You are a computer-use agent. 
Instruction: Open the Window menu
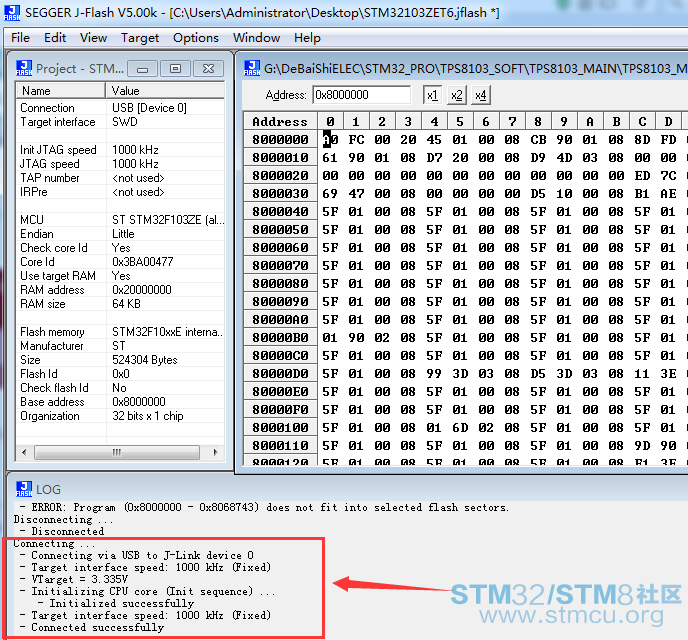click(x=256, y=38)
